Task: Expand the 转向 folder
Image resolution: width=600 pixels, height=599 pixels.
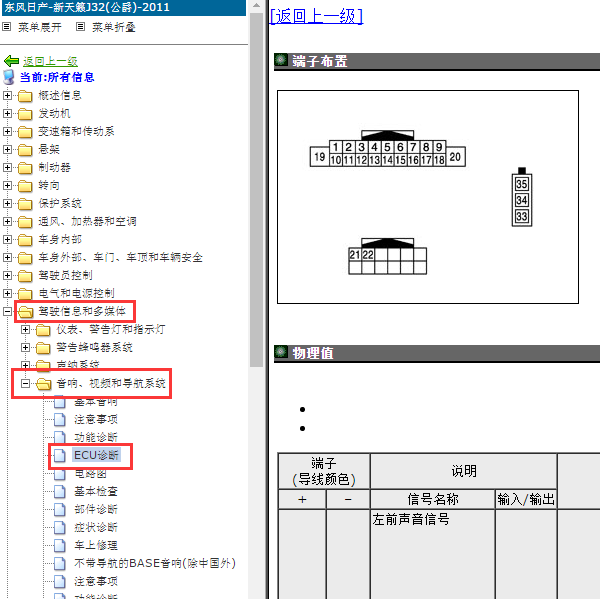Action: click(x=7, y=185)
